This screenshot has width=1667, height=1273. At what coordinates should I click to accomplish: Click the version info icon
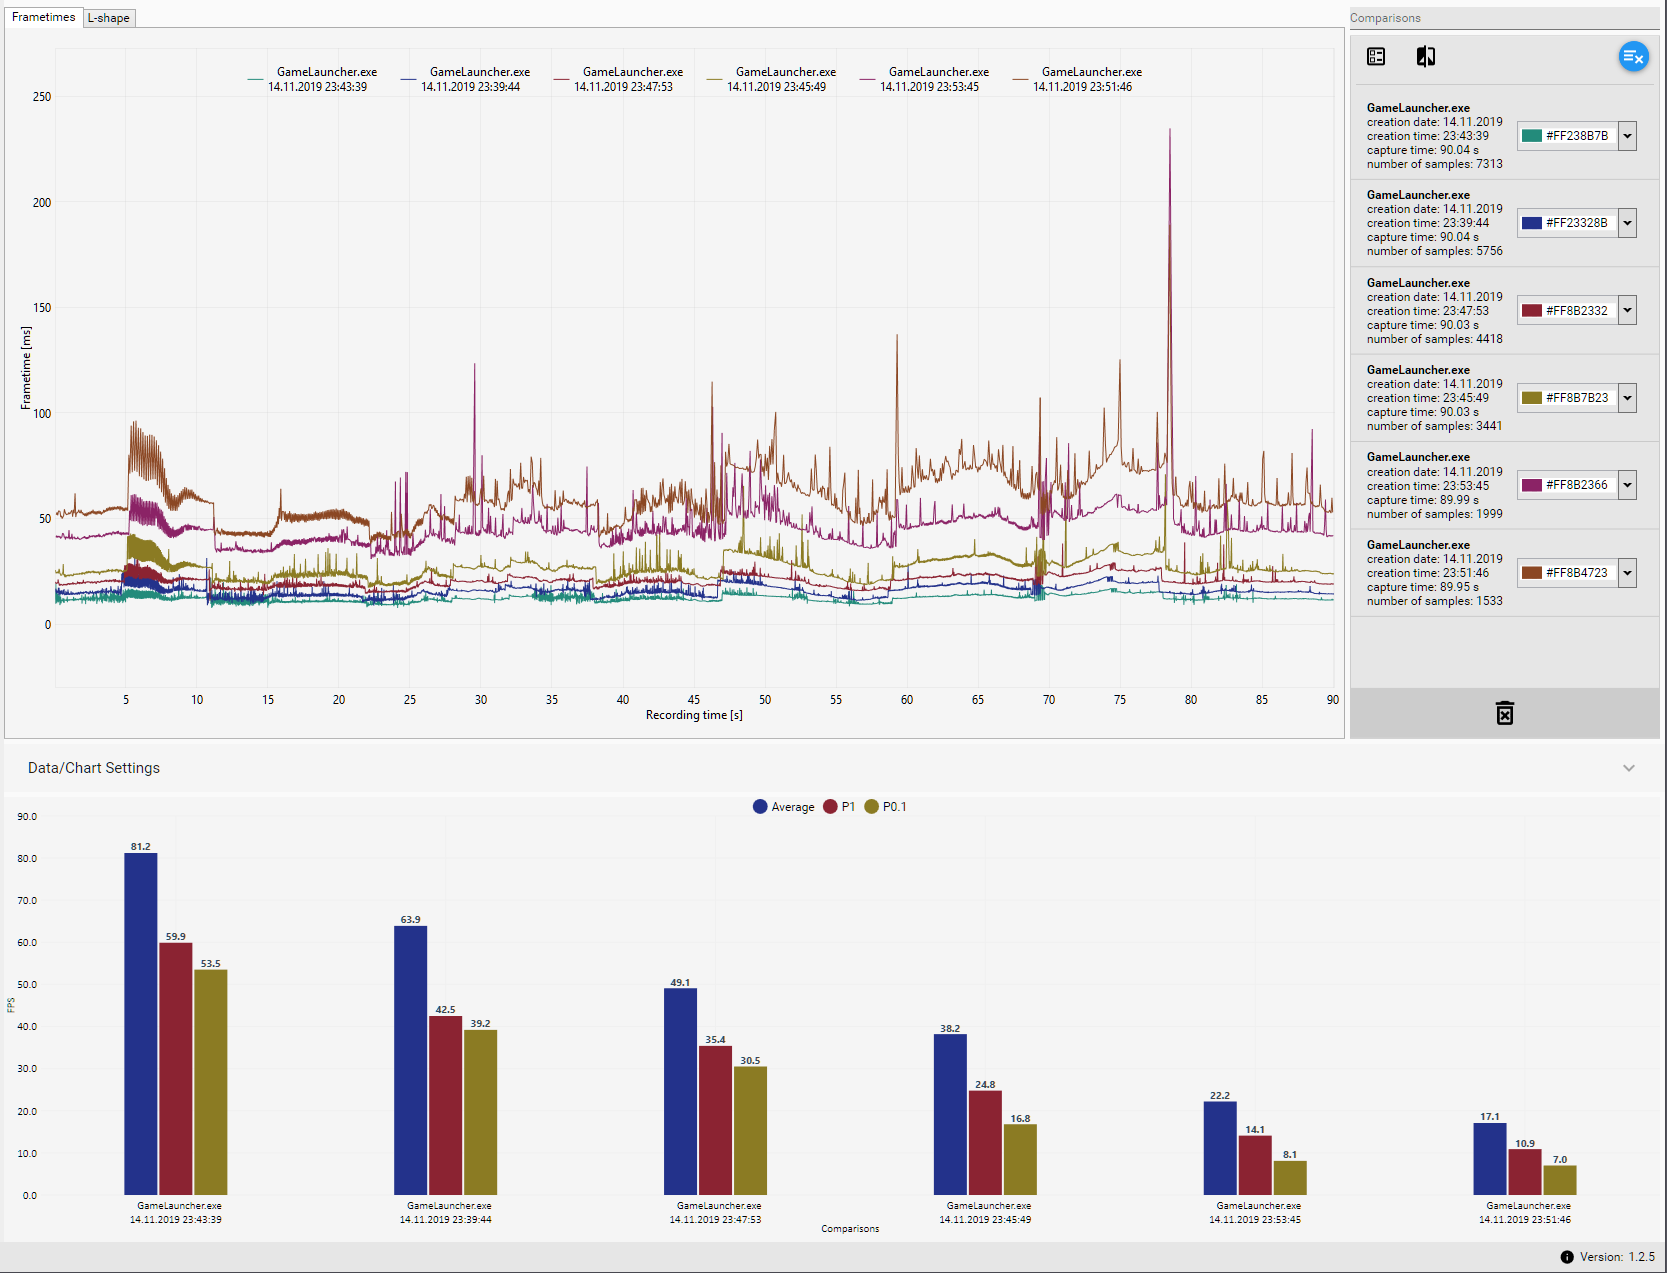(1567, 1257)
